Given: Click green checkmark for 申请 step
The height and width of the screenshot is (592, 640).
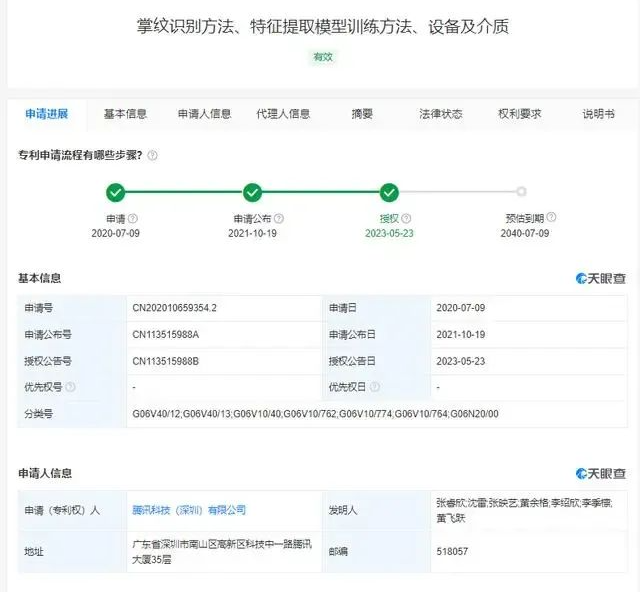Looking at the screenshot, I should pos(116,192).
